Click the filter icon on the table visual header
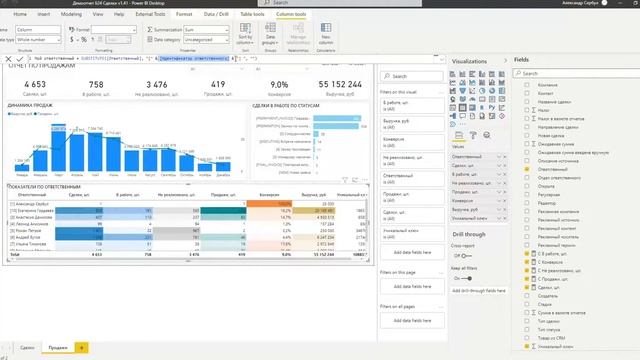The image size is (640, 360). pyautogui.click(x=345, y=180)
